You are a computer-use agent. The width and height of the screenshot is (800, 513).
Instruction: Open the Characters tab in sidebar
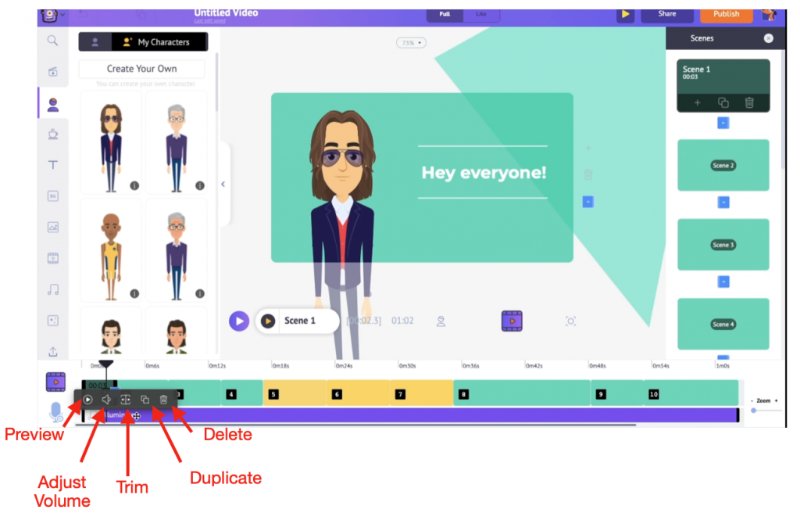[x=53, y=103]
